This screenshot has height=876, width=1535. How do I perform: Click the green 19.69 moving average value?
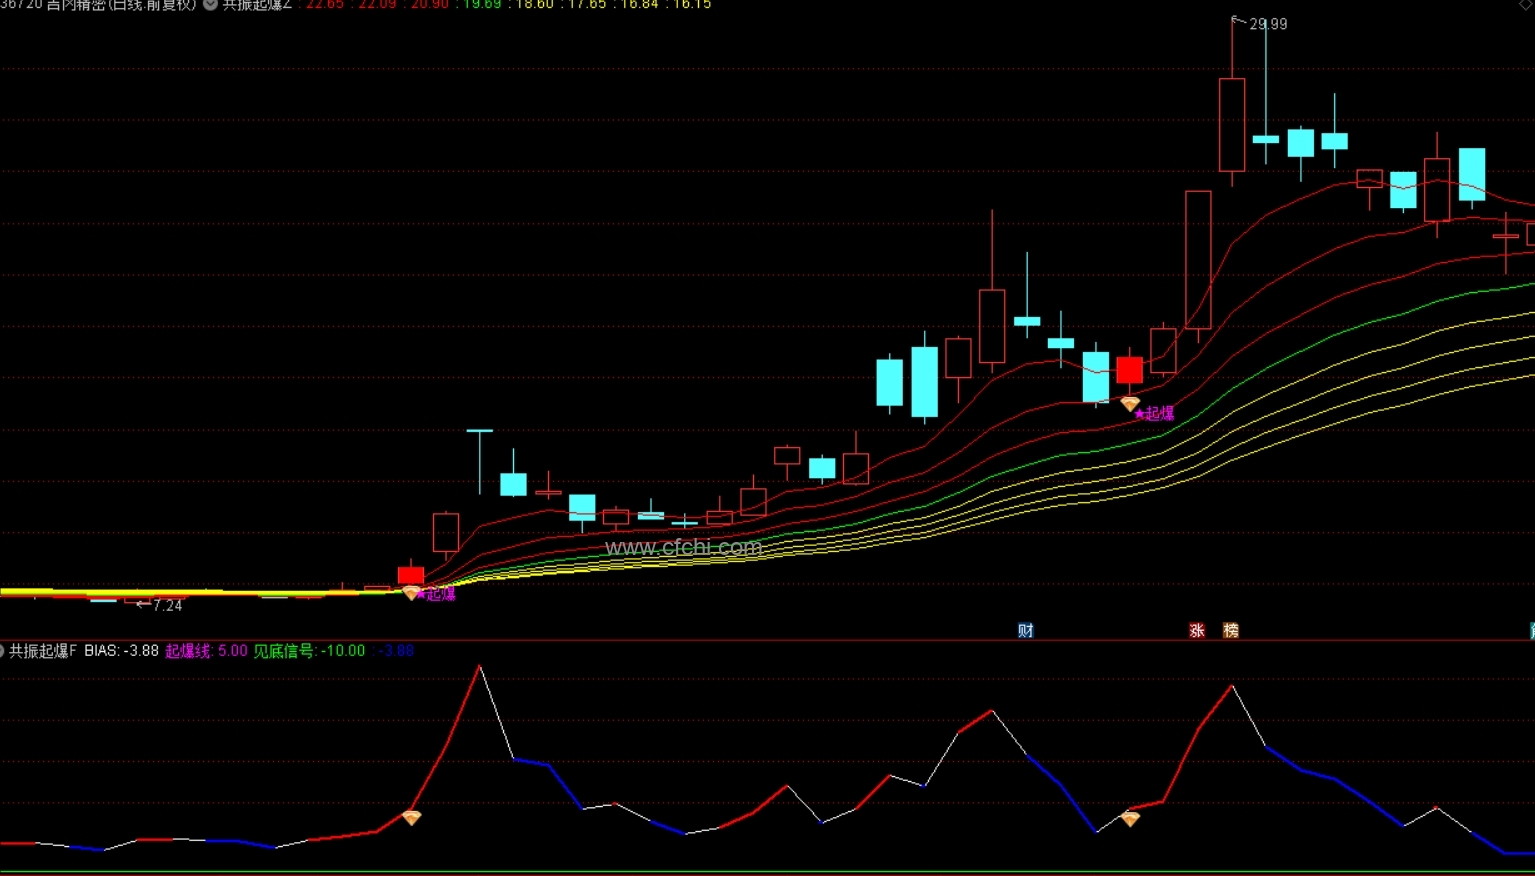(482, 5)
